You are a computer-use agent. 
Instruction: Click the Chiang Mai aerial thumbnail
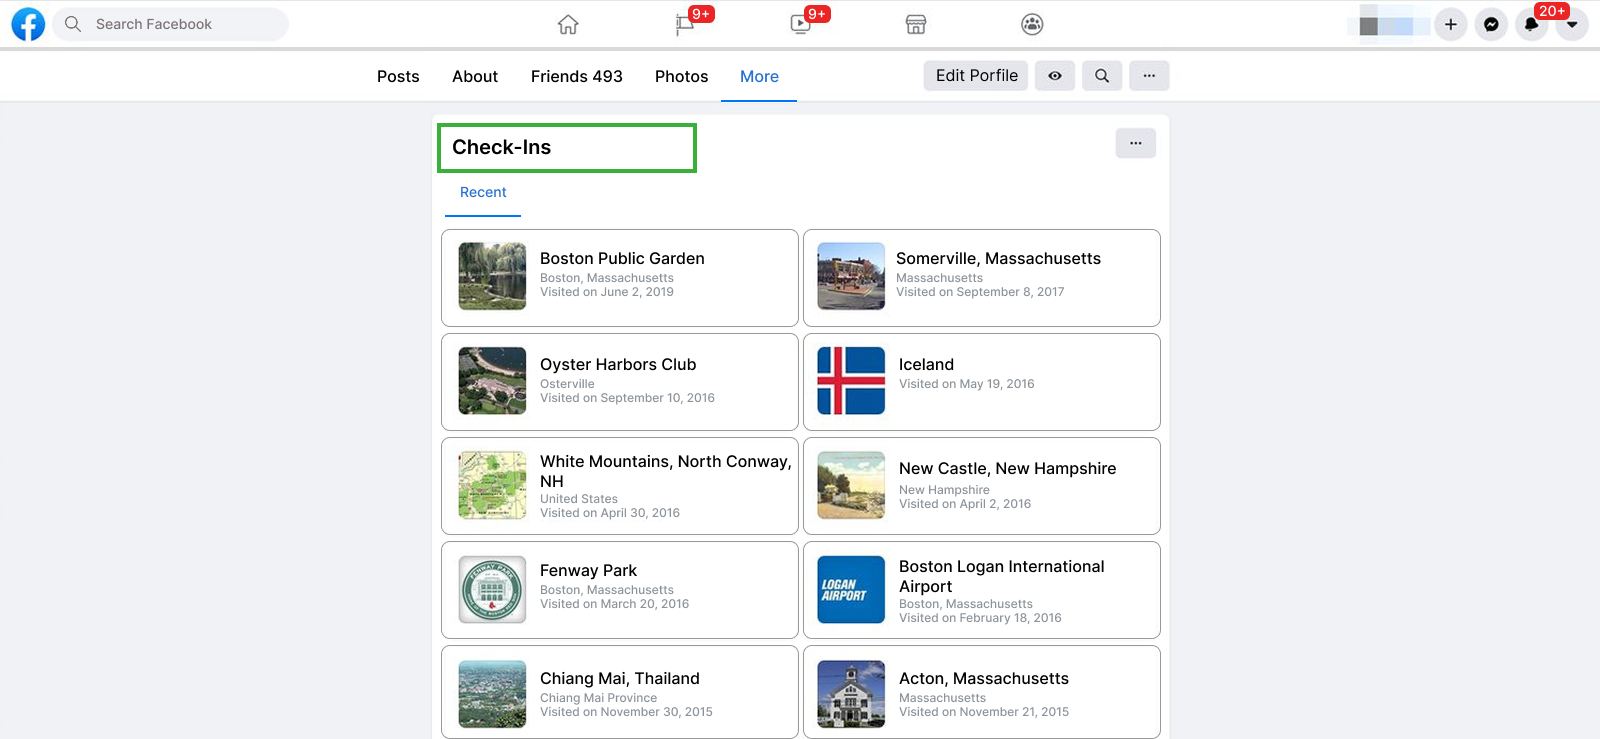pos(492,694)
